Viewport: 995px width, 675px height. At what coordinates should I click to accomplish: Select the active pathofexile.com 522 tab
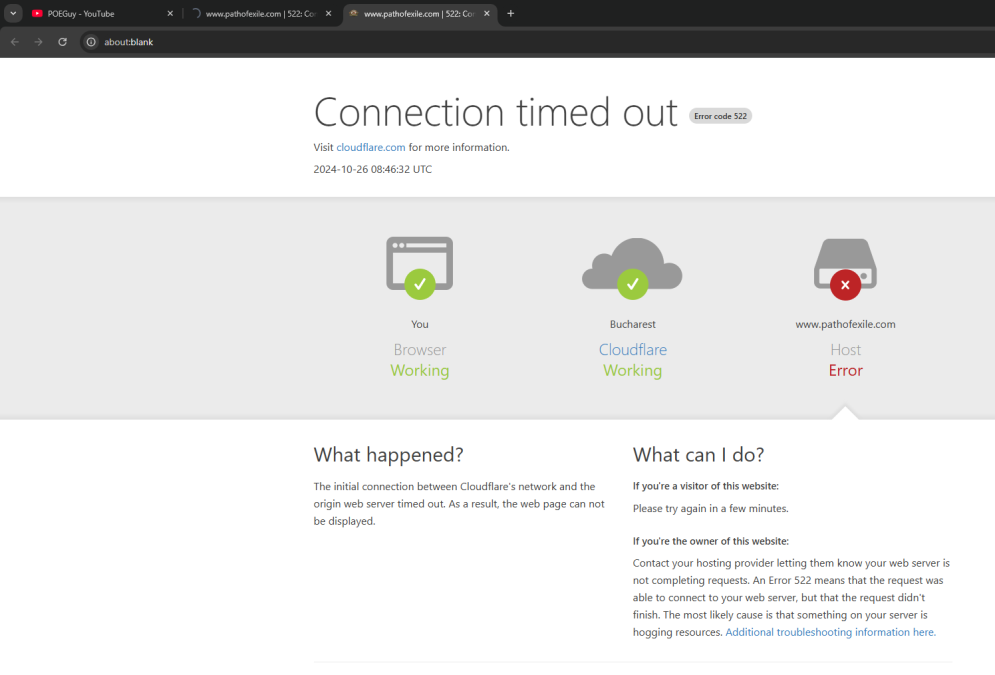(x=419, y=13)
